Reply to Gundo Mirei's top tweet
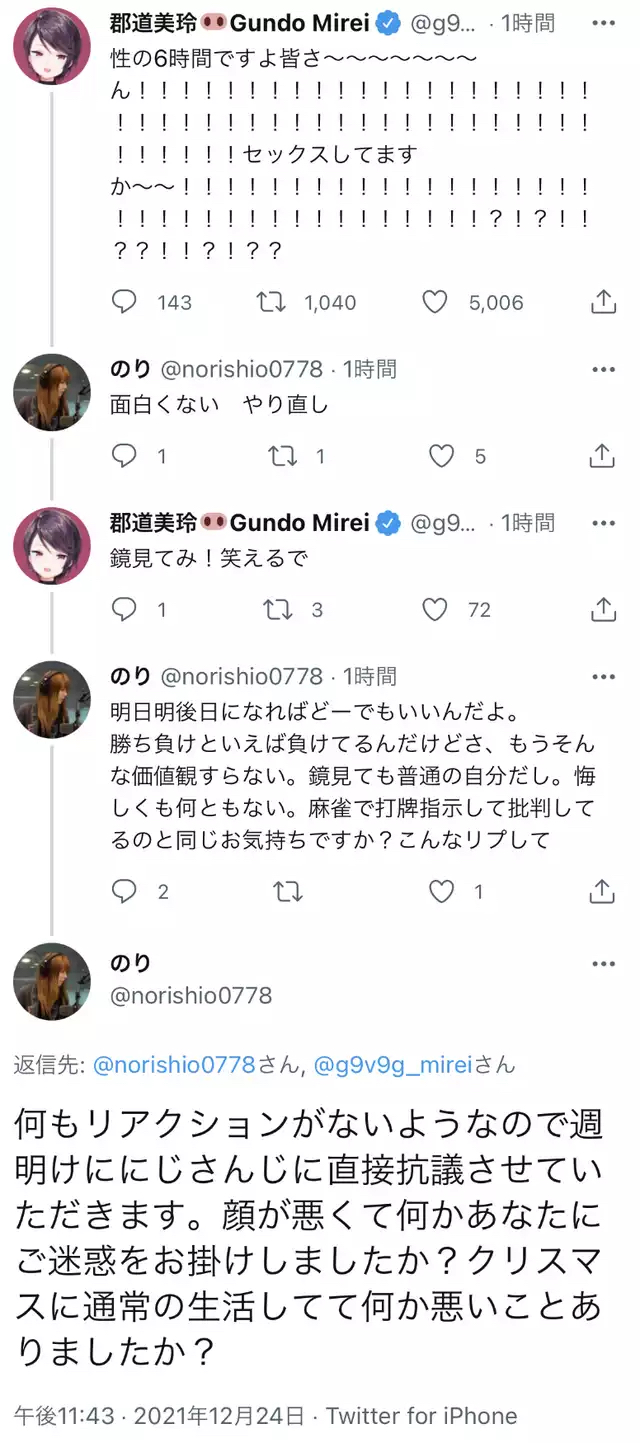This screenshot has height=1443, width=640. [x=124, y=302]
